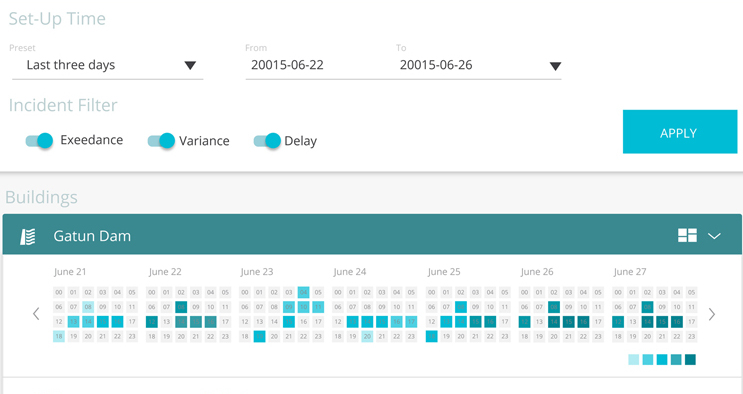Viewport: 743px width, 394px height.
Task: Click the June 24 day heading
Action: [x=350, y=272]
